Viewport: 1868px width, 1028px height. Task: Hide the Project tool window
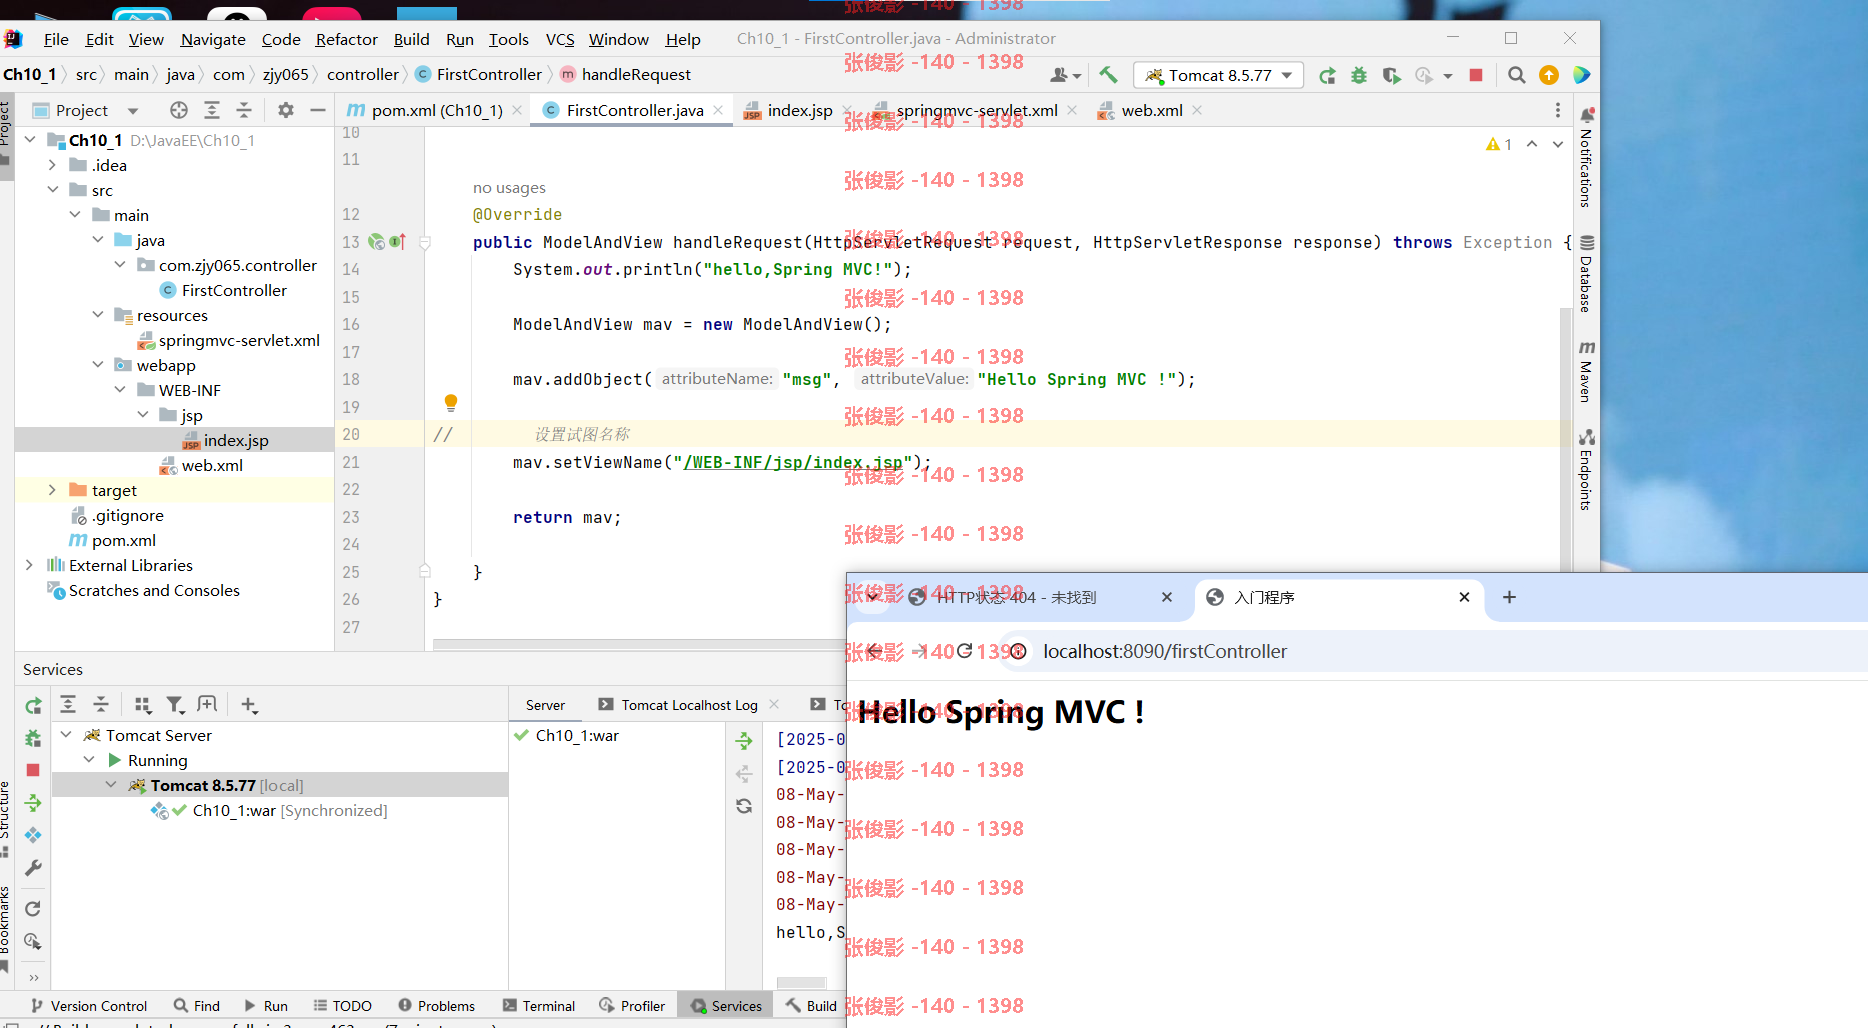[318, 110]
